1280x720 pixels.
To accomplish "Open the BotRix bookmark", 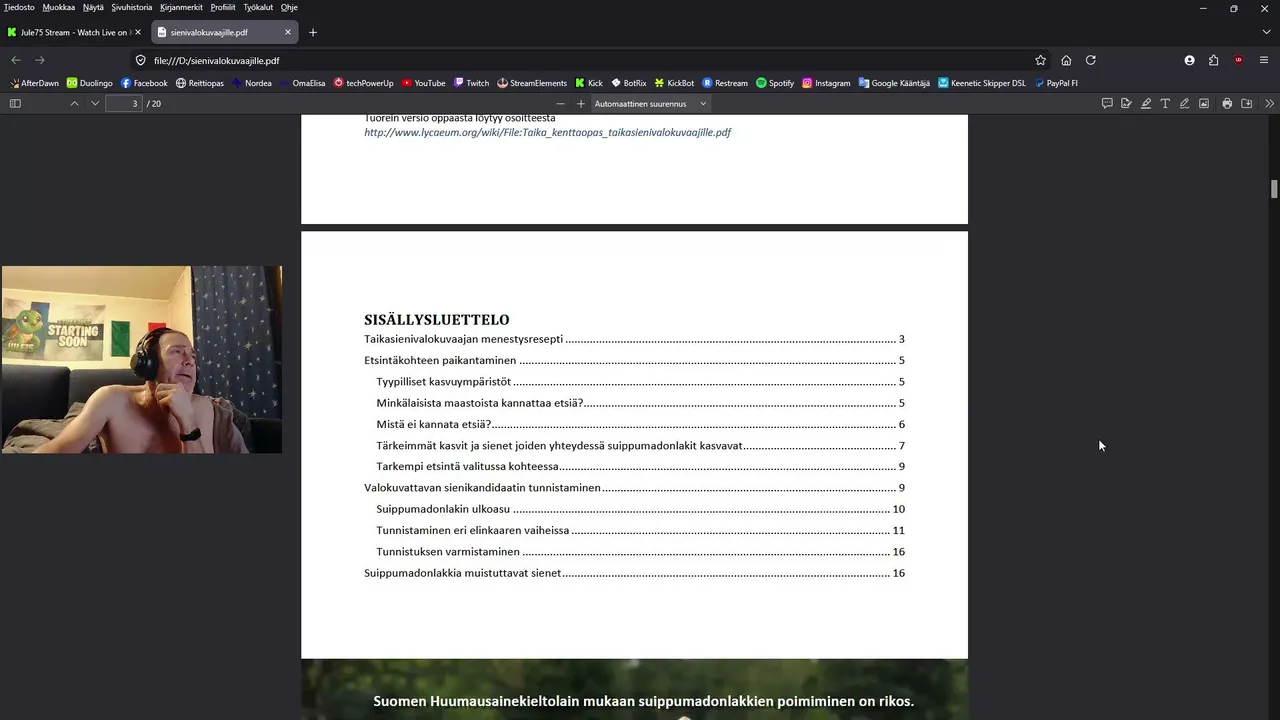I will tap(629, 83).
